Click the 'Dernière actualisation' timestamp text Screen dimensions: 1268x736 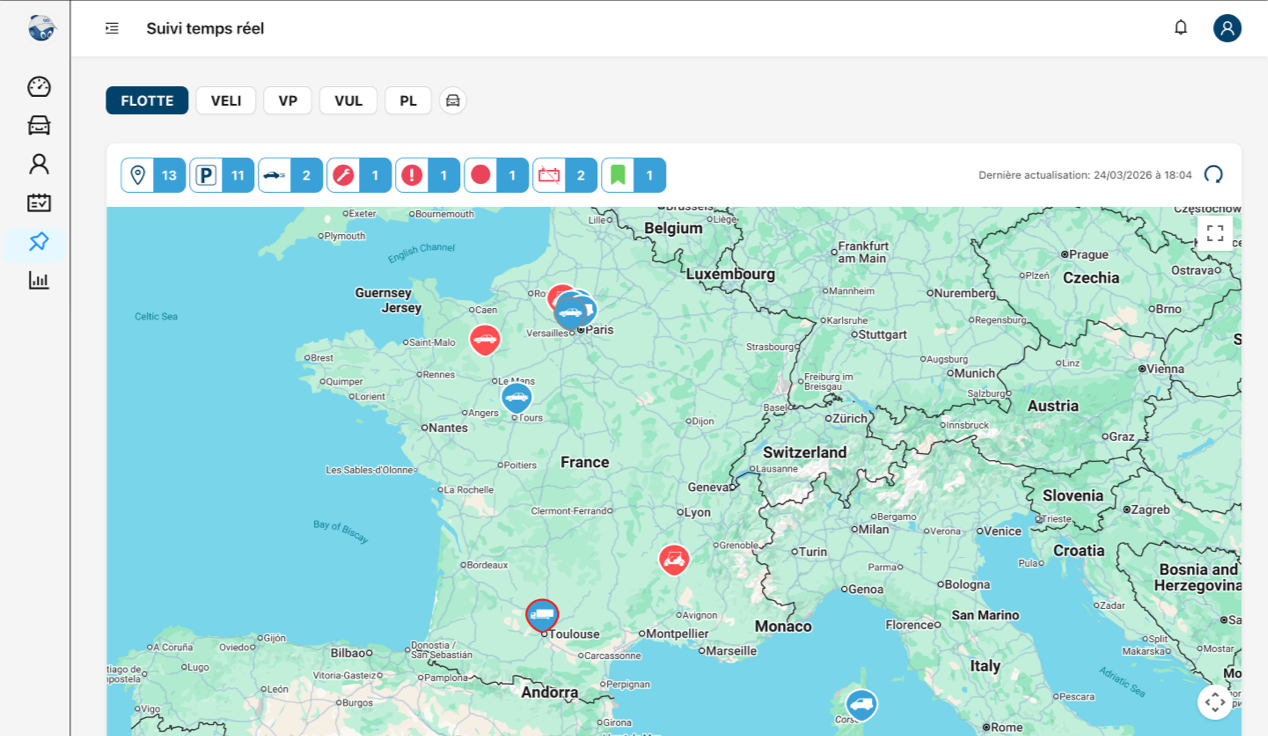(1085, 175)
